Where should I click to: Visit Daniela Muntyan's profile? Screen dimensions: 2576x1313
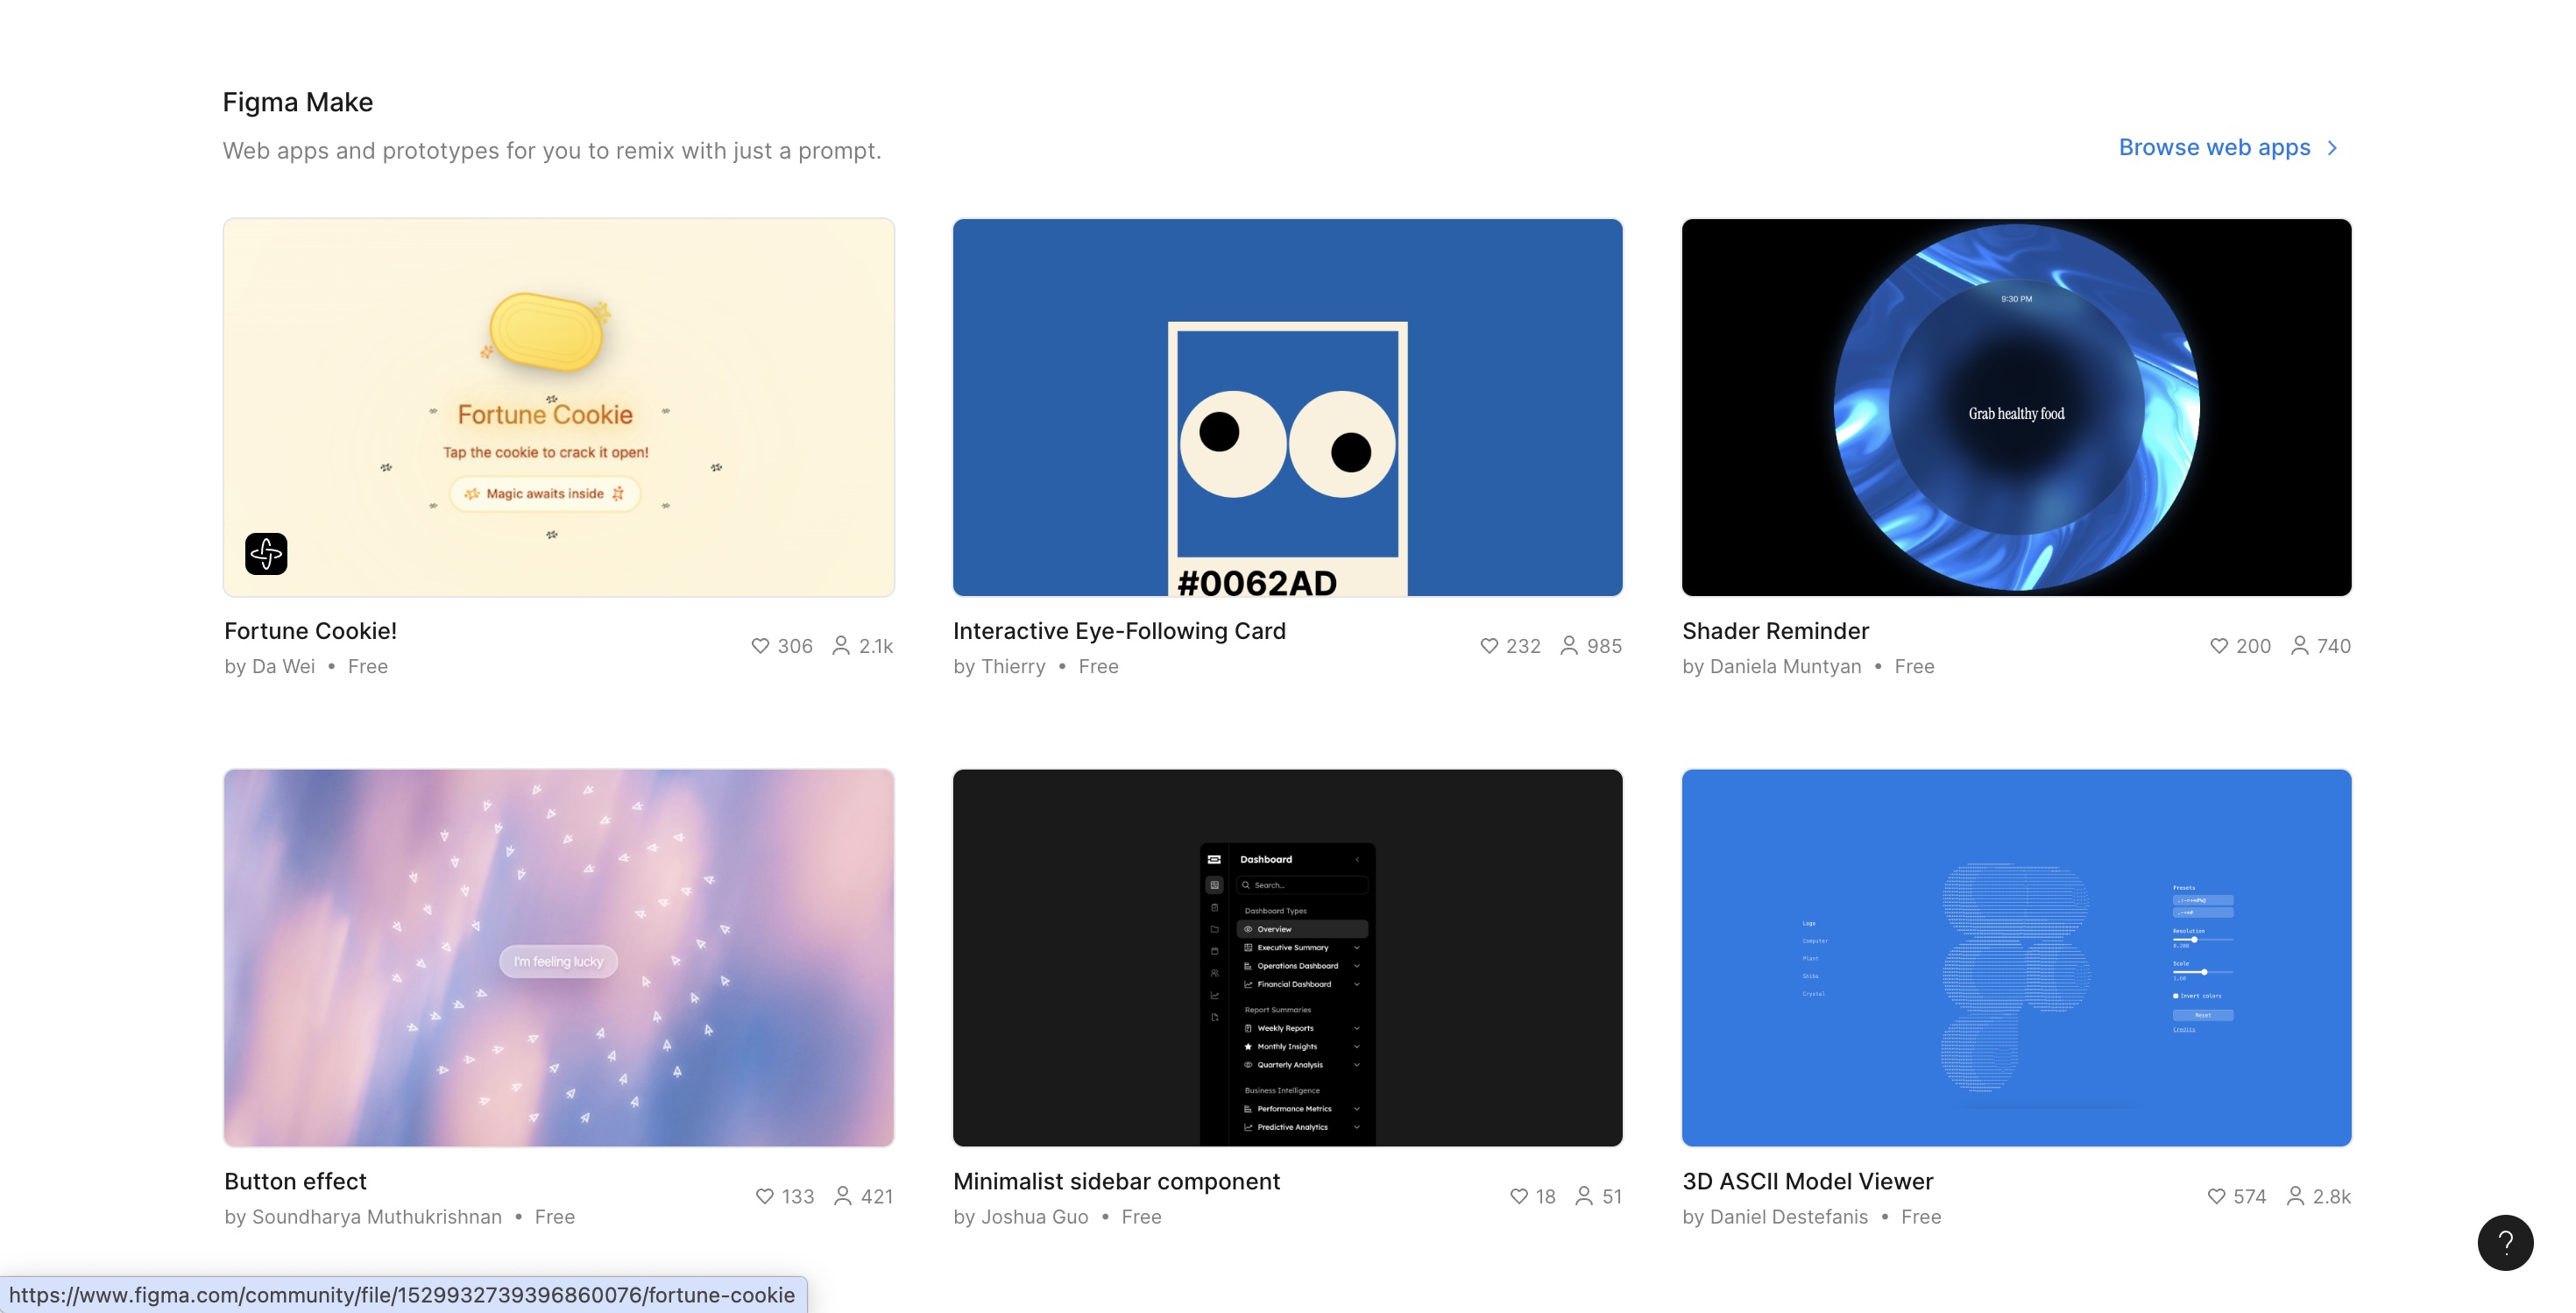pos(1785,666)
